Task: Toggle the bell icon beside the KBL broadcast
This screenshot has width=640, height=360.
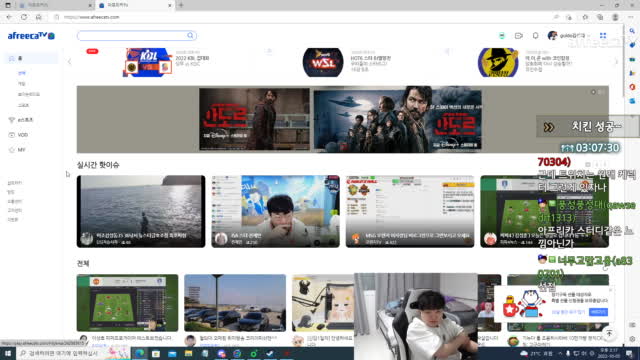Action: click(x=269, y=51)
